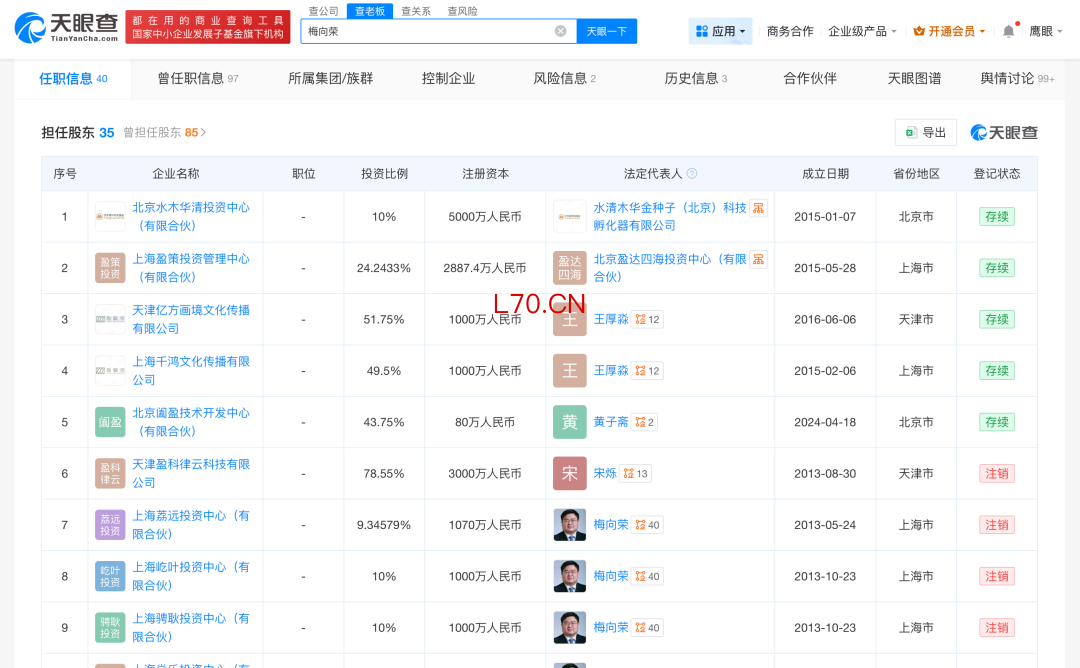
Task: Click the red banner 都在用的商业查询工具
Action: [x=208, y=27]
